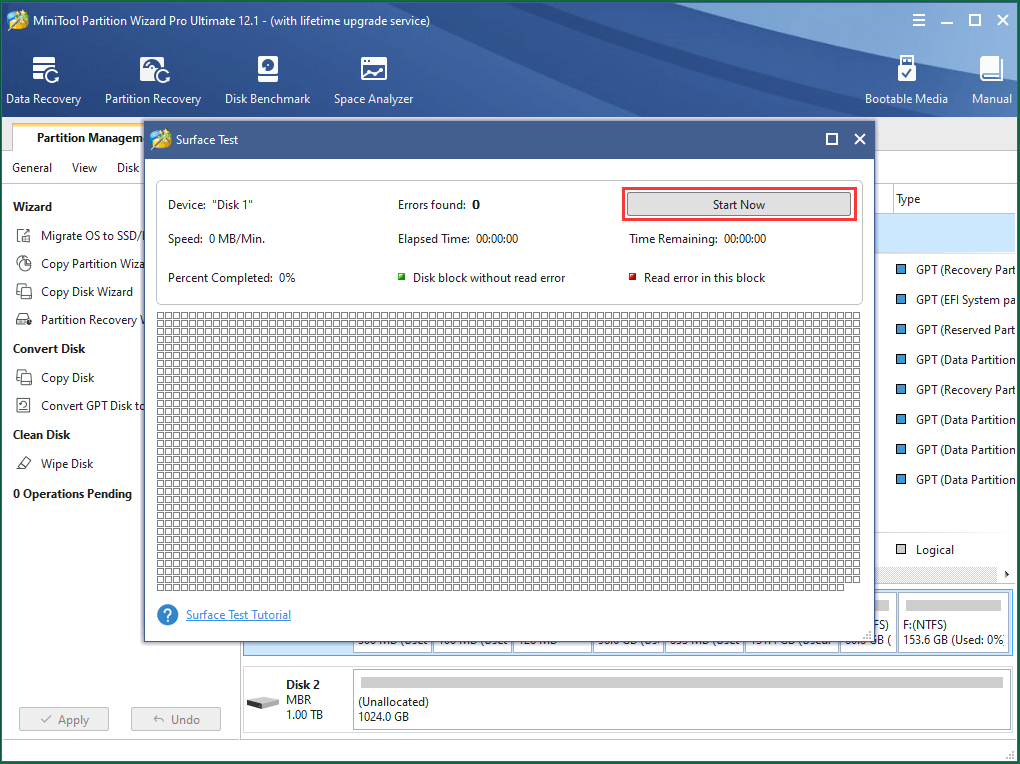
Task: Click Start Now to begin surface test
Action: point(738,204)
